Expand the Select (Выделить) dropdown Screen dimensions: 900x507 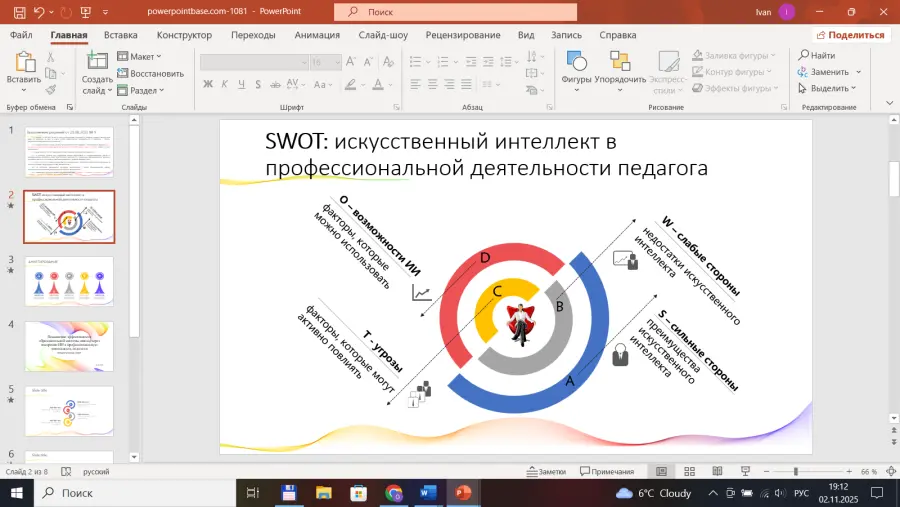829,88
